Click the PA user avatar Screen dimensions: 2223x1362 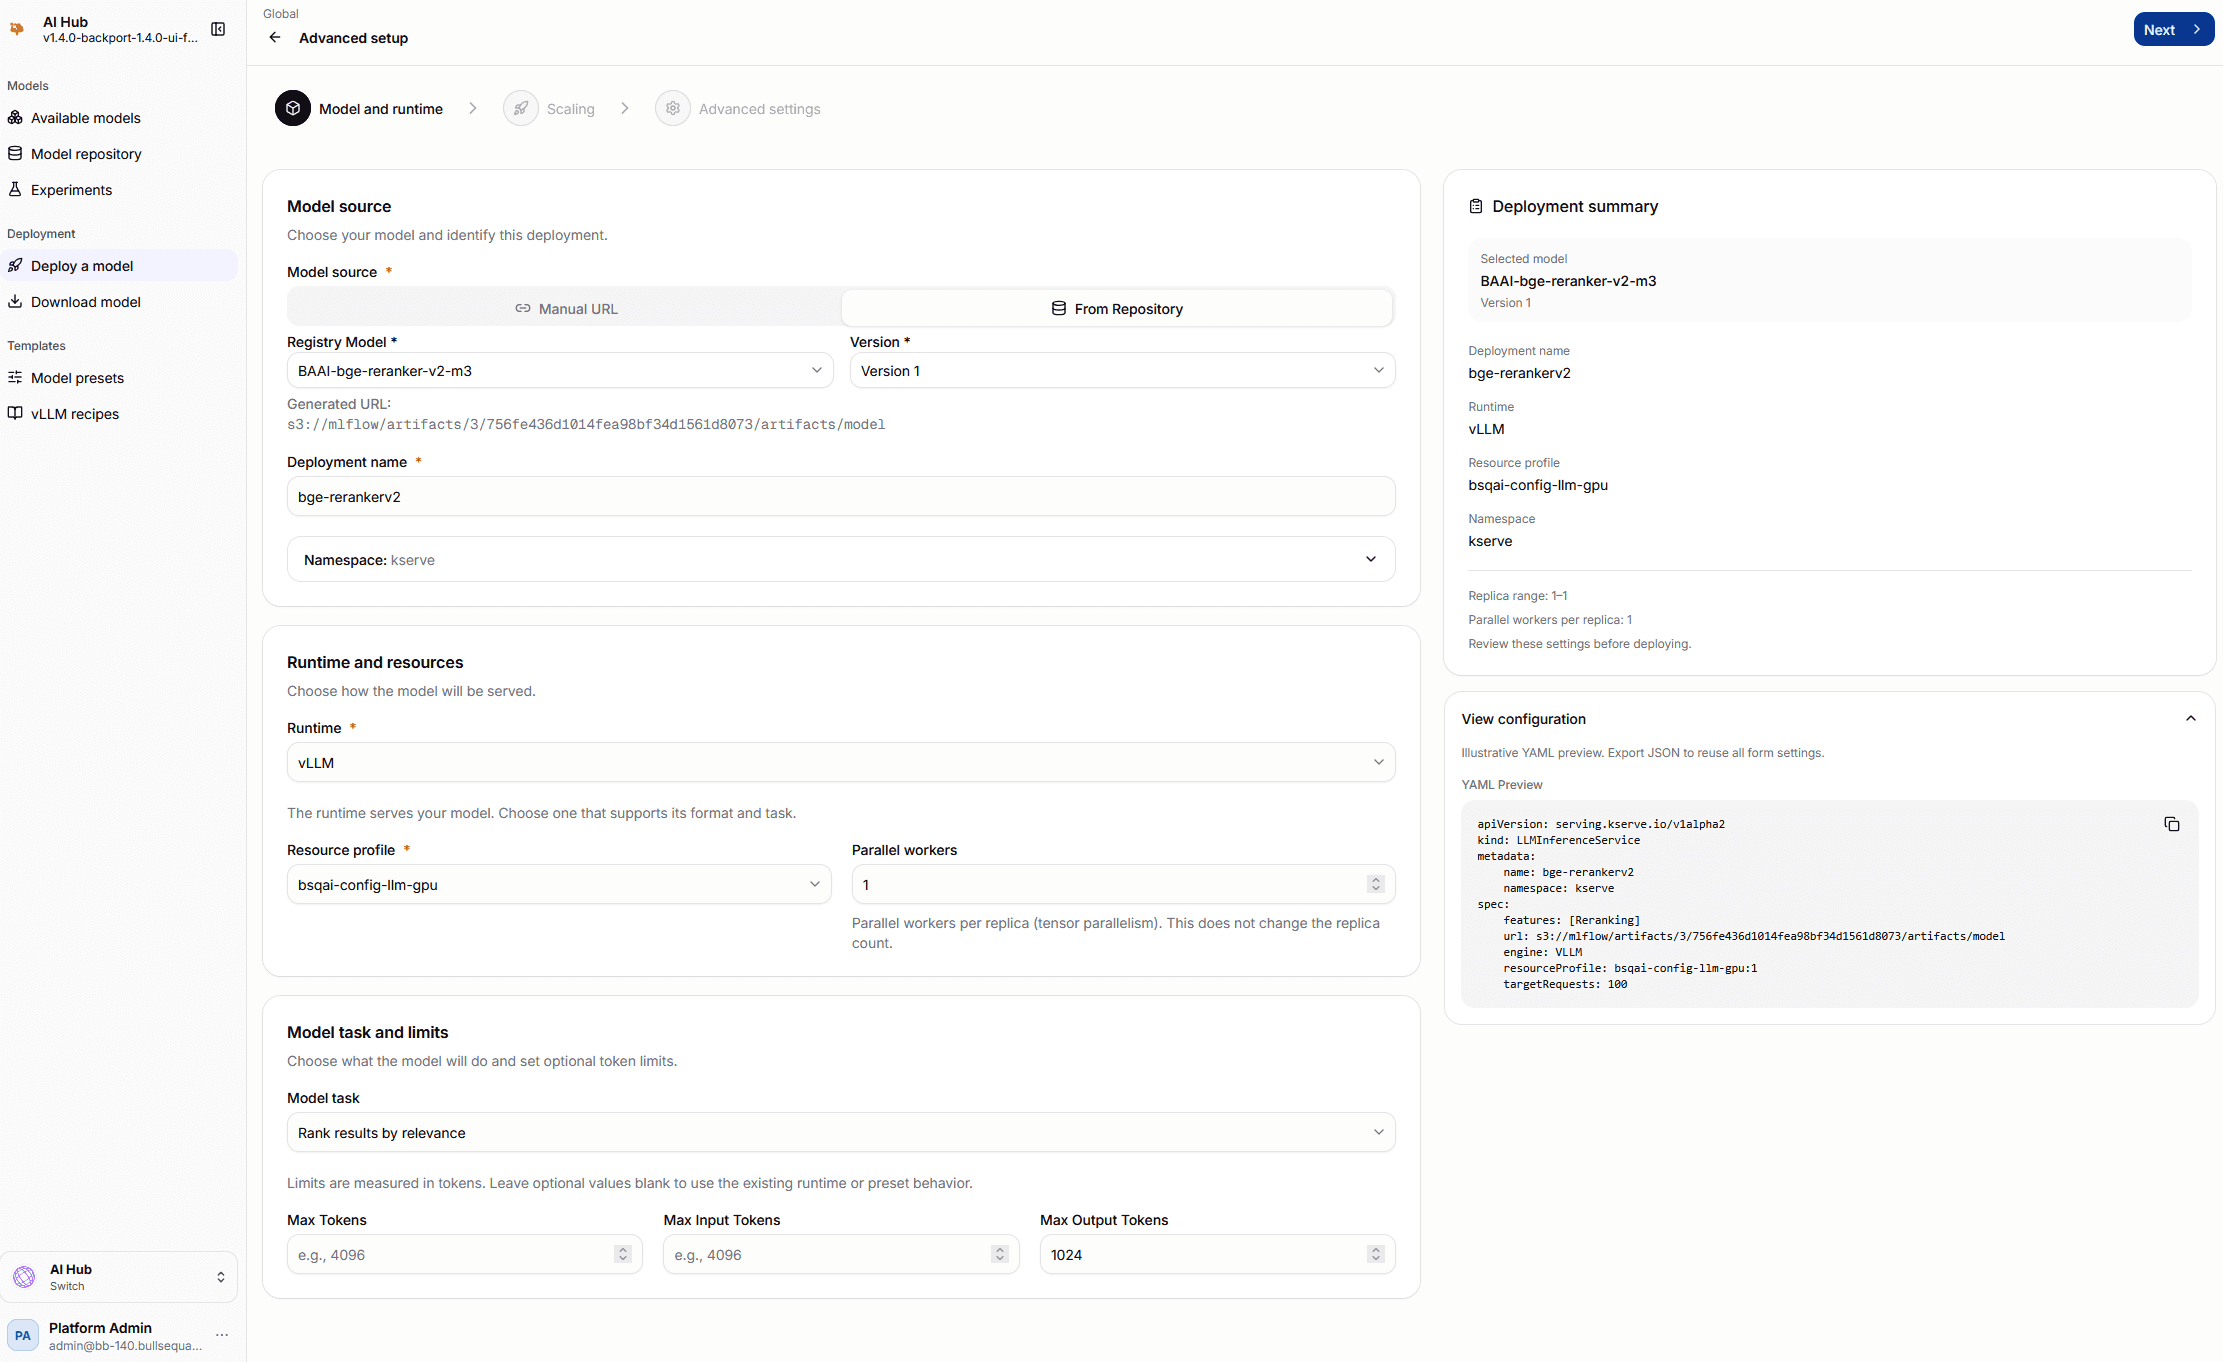coord(23,1335)
